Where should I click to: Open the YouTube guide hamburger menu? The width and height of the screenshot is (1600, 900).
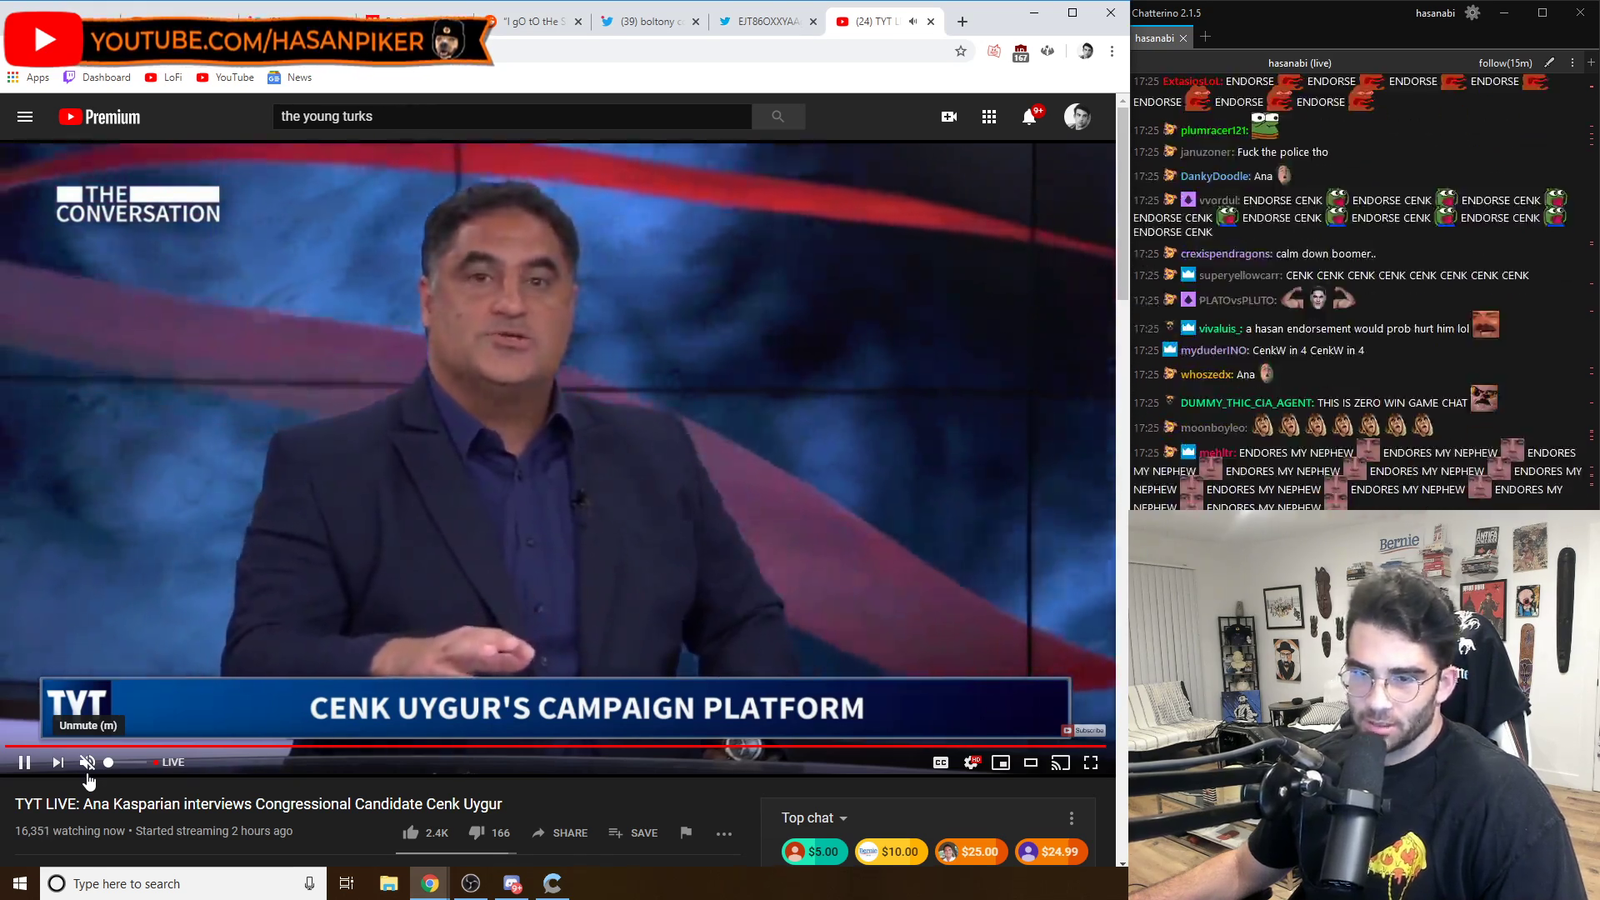point(25,117)
